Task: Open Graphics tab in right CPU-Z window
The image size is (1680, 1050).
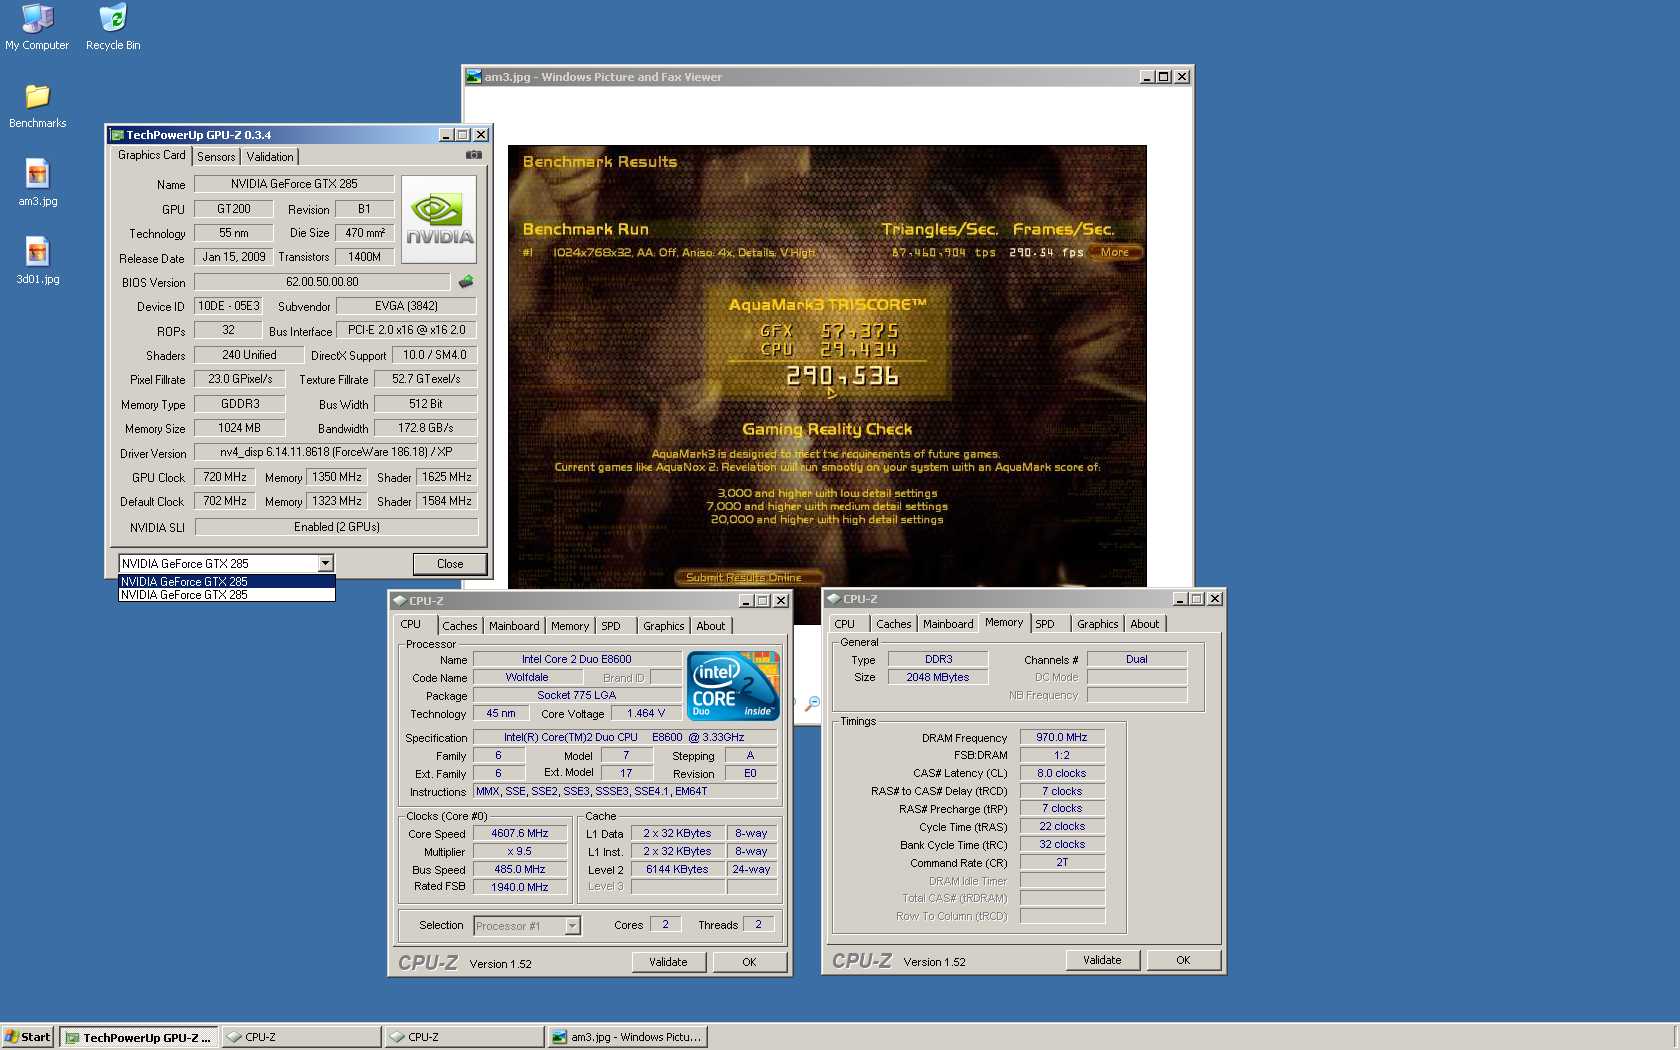Action: pyautogui.click(x=1098, y=624)
